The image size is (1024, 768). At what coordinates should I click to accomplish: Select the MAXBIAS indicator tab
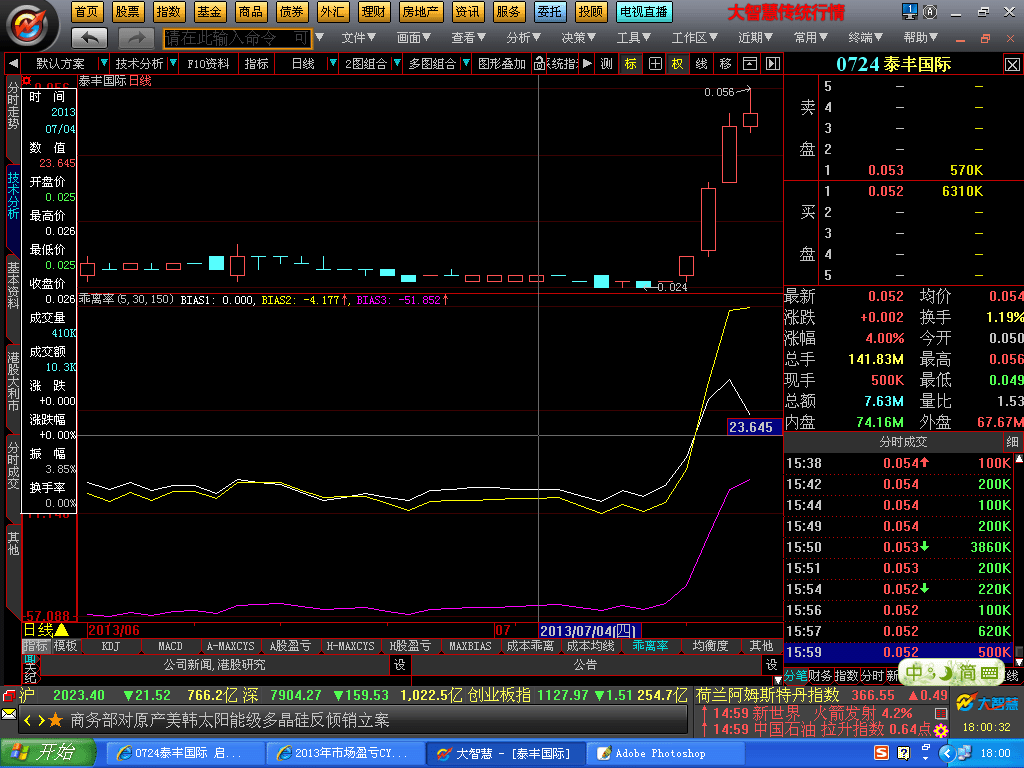(470, 646)
